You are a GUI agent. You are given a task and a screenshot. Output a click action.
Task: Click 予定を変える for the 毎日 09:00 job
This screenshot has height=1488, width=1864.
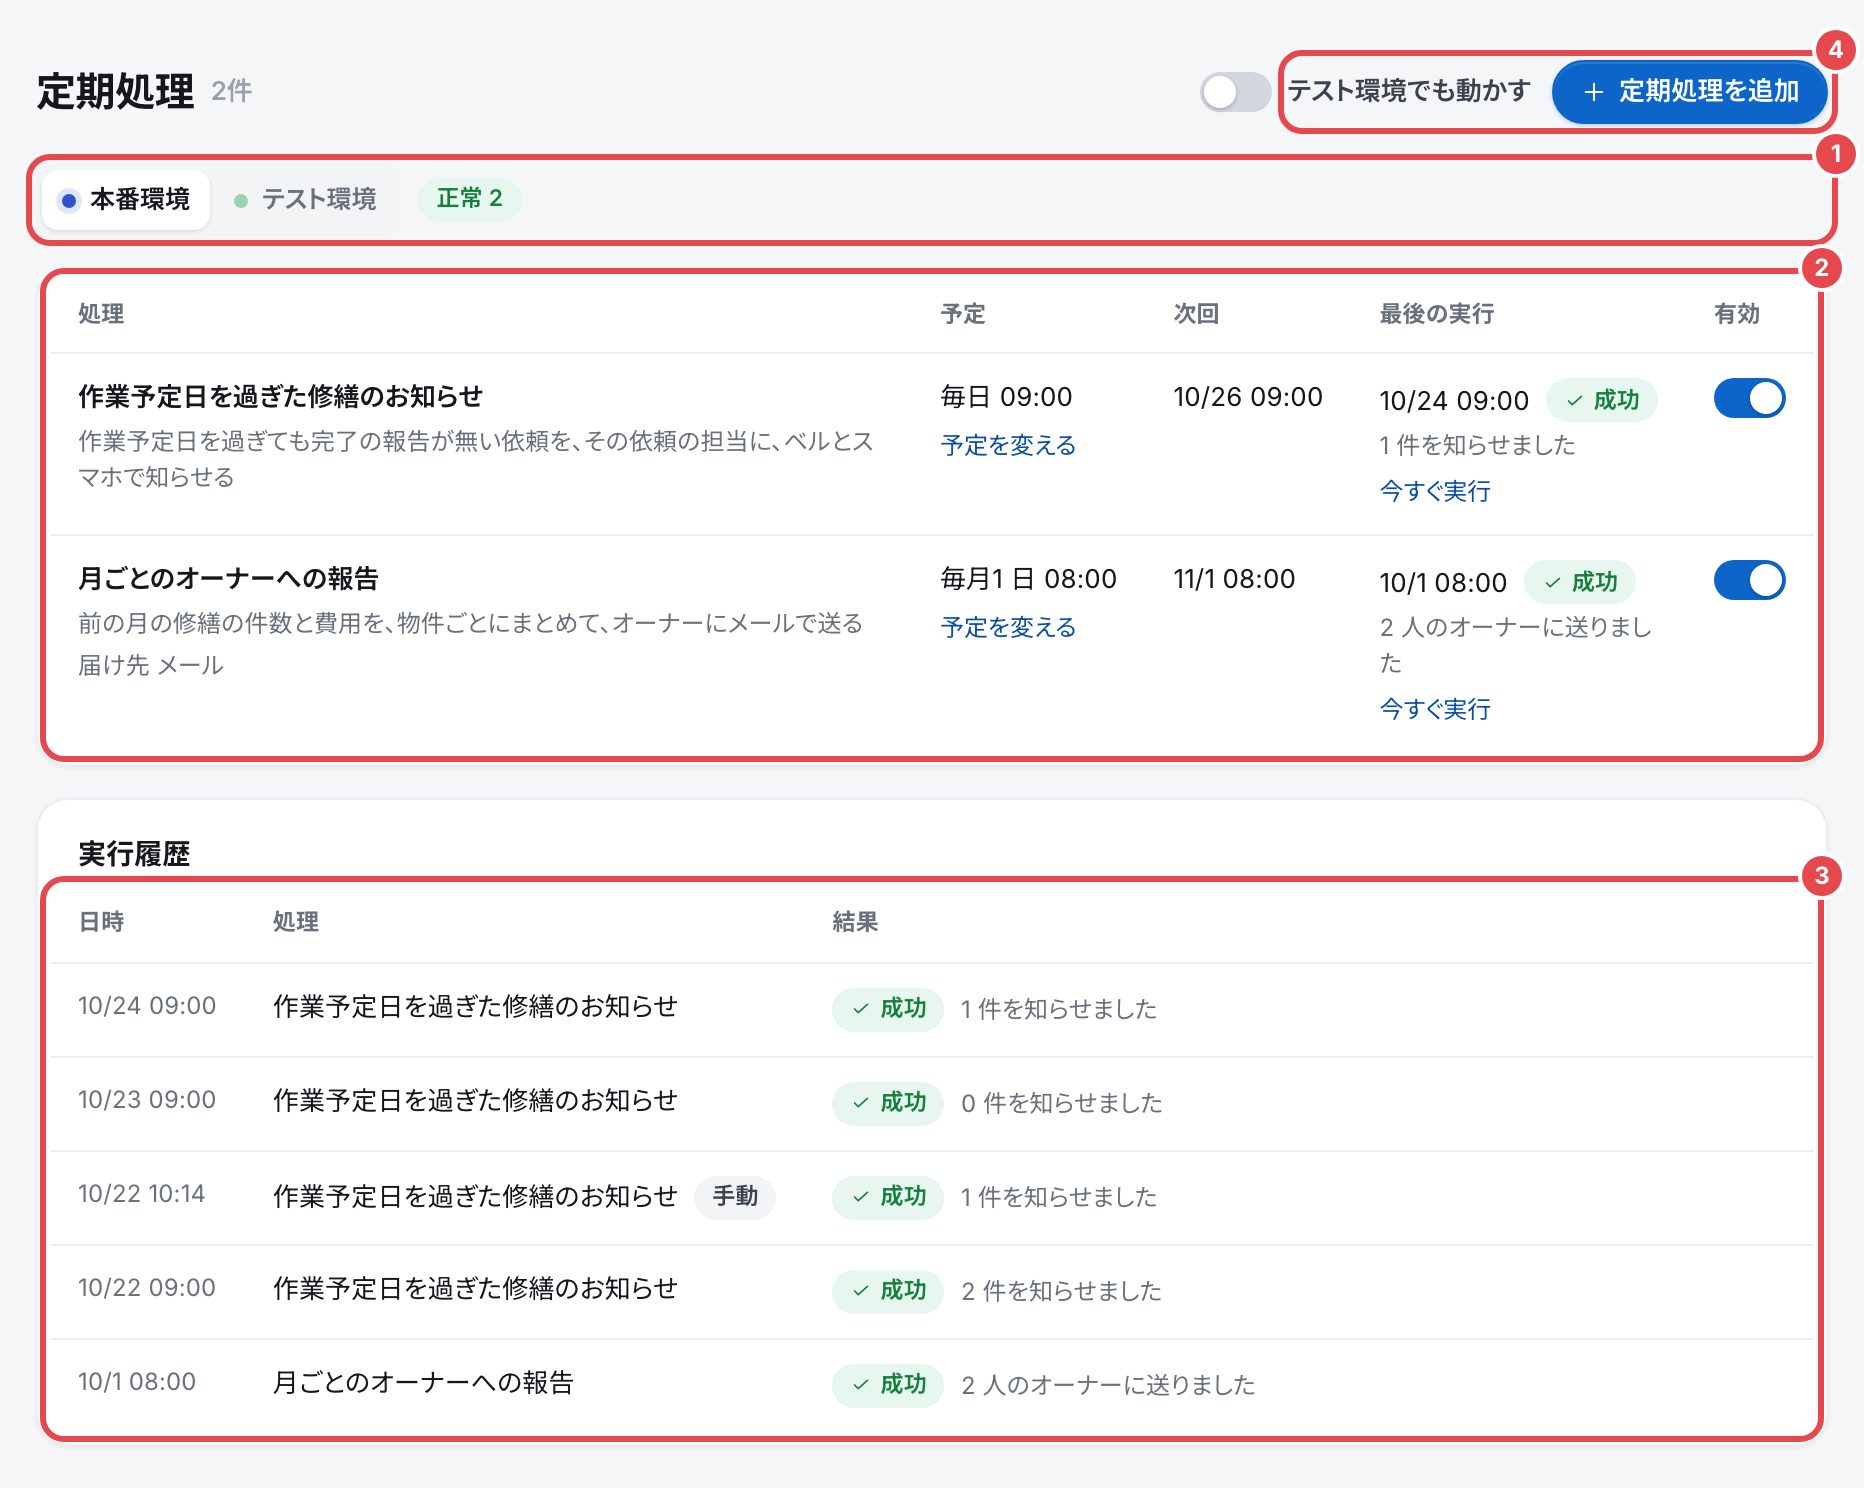click(x=1008, y=445)
